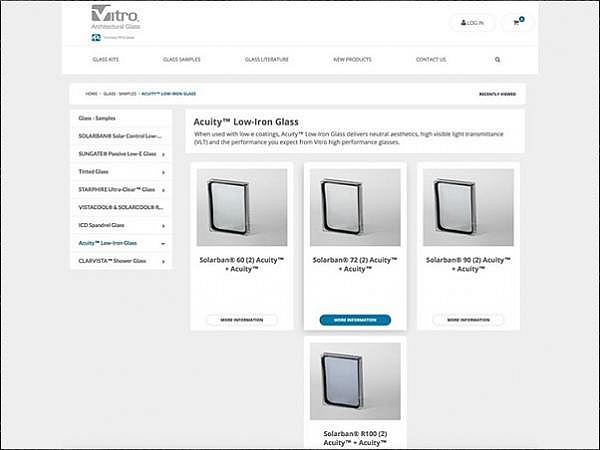This screenshot has width=600, height=450.
Task: Open the shopping cart icon
Action: 518,22
